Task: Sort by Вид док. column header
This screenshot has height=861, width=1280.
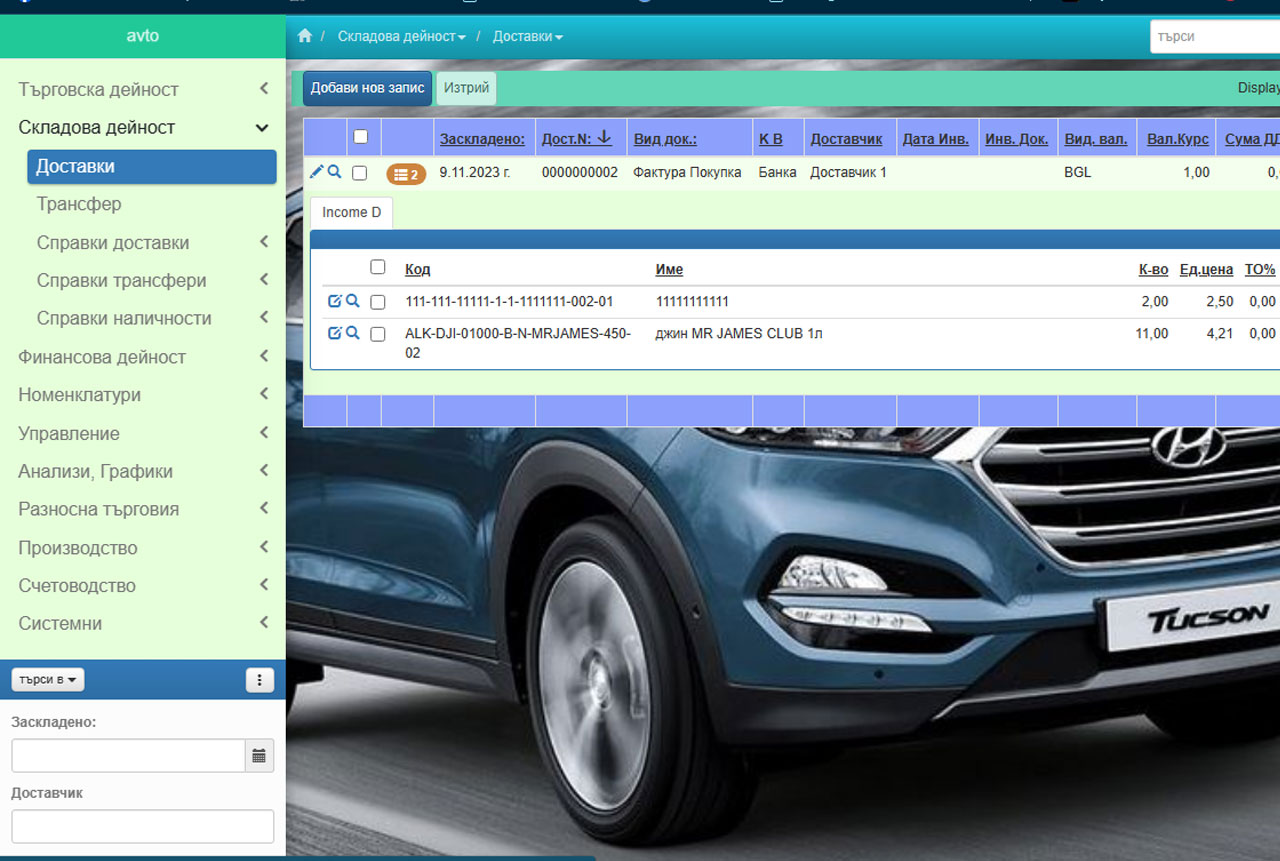Action: tap(665, 139)
